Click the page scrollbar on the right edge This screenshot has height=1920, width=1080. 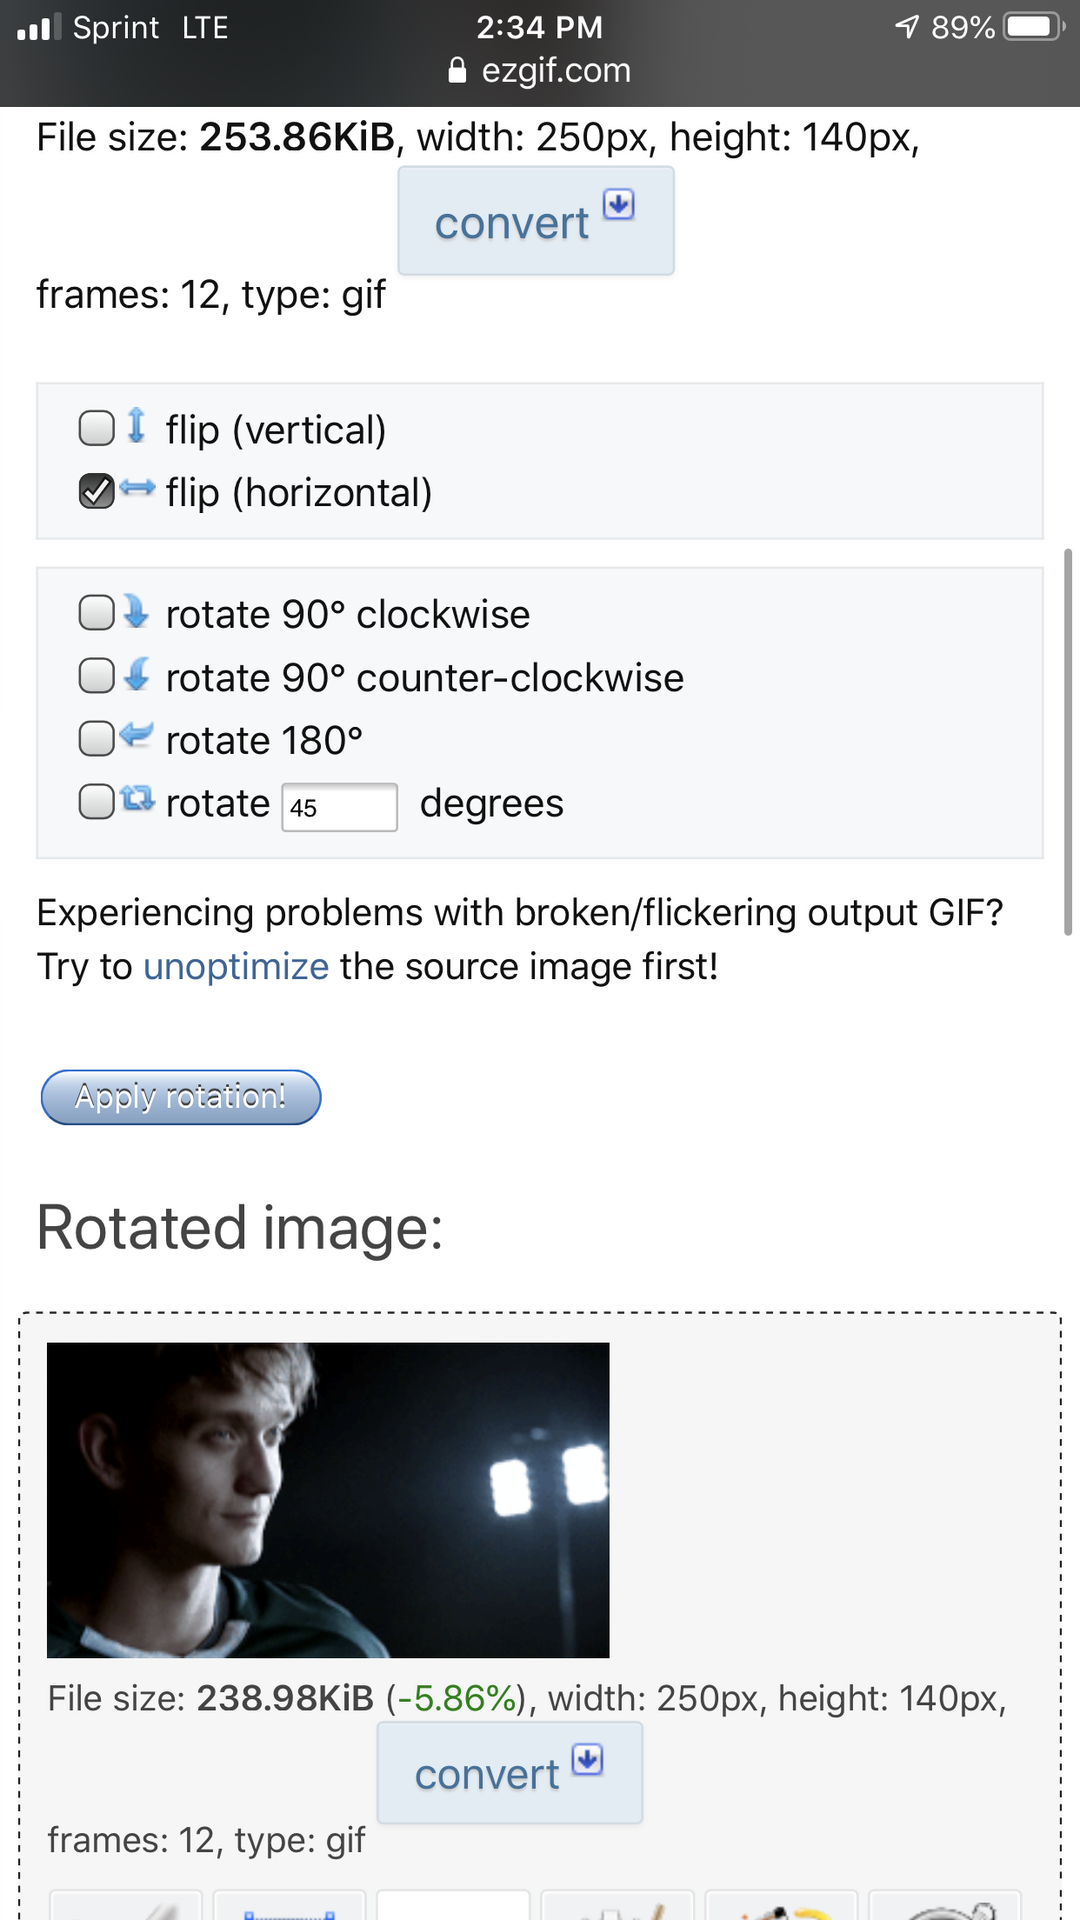1067,740
